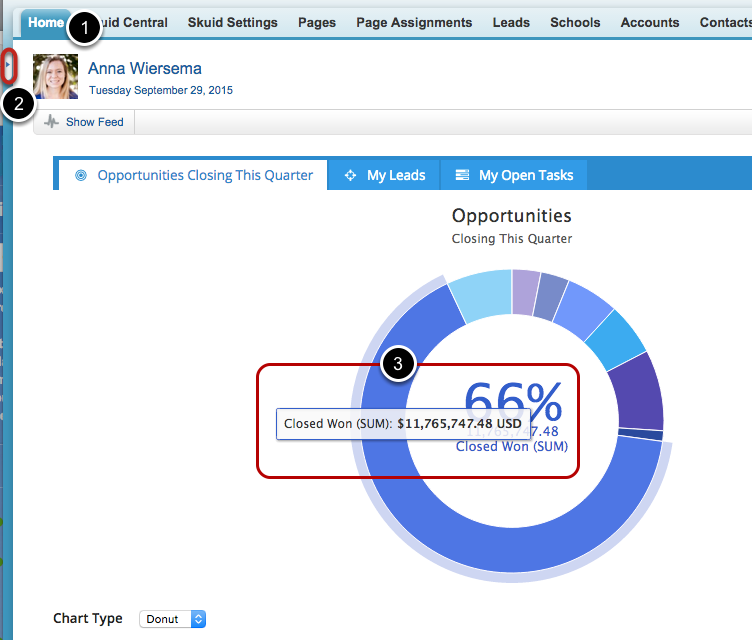
Task: Open Anna Wiersema's profile photo
Action: tap(56, 77)
